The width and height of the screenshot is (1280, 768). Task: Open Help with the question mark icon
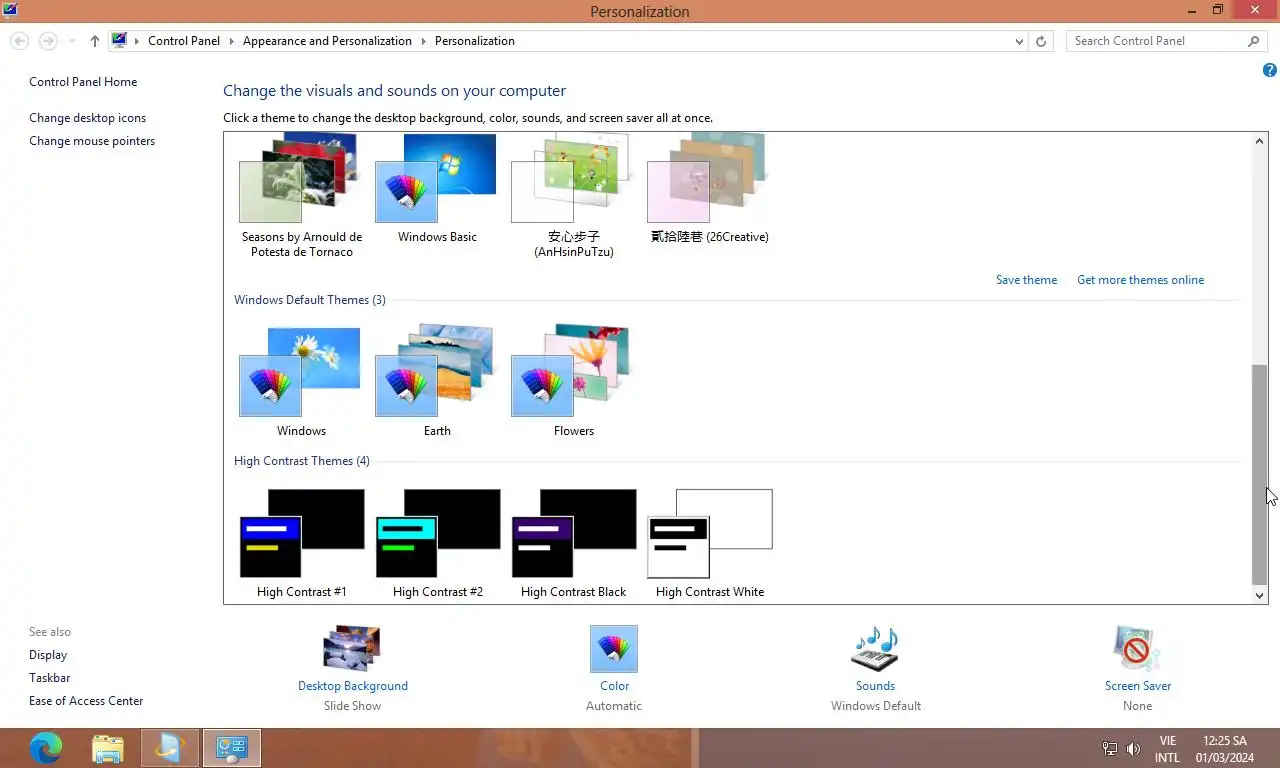1270,70
